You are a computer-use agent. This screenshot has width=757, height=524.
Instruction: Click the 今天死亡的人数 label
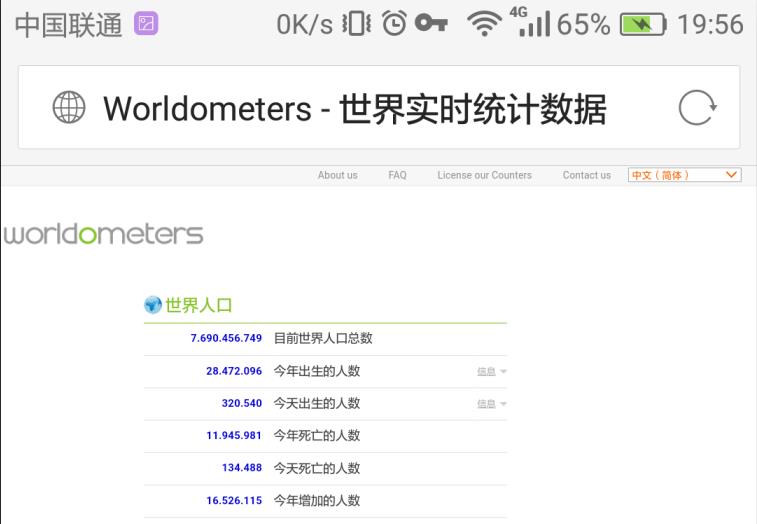tap(317, 468)
